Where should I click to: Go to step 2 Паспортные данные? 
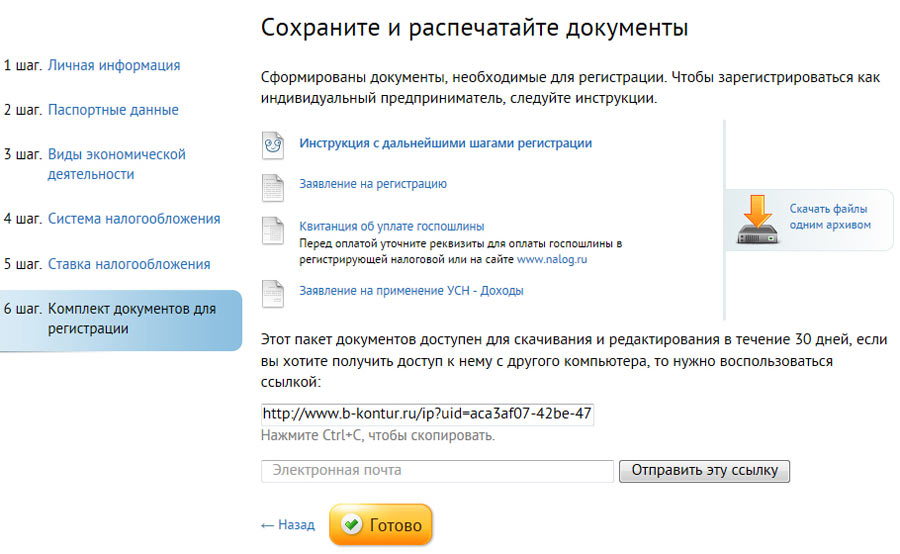[113, 110]
